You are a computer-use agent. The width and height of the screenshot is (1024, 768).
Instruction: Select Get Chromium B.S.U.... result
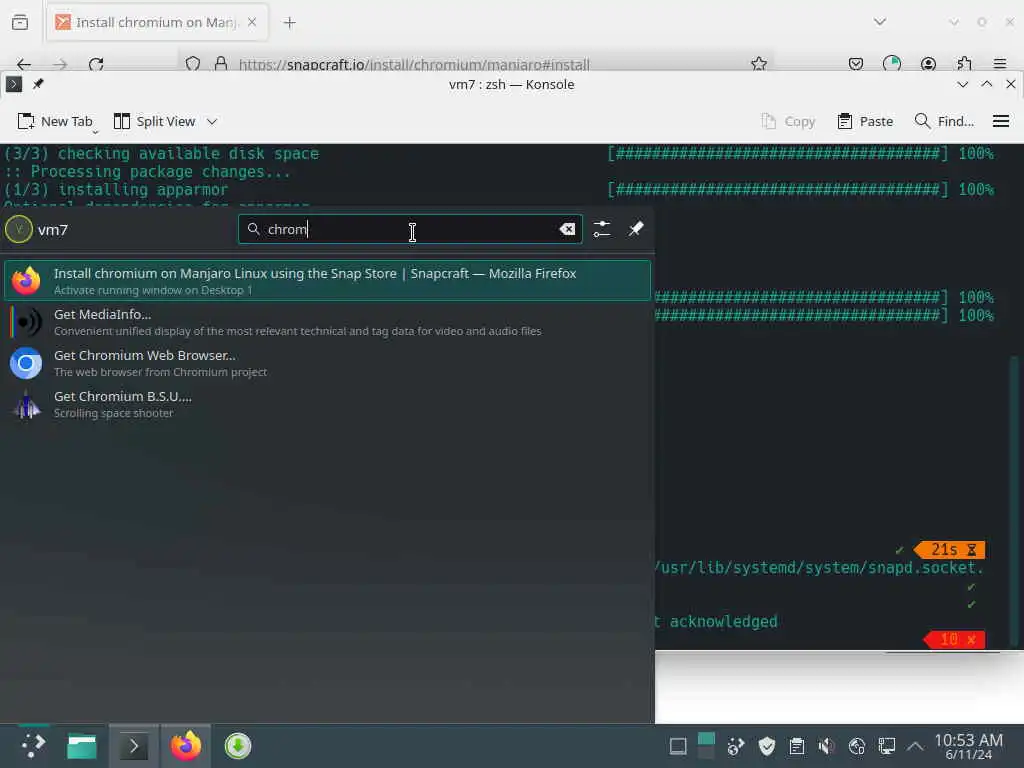(327, 404)
